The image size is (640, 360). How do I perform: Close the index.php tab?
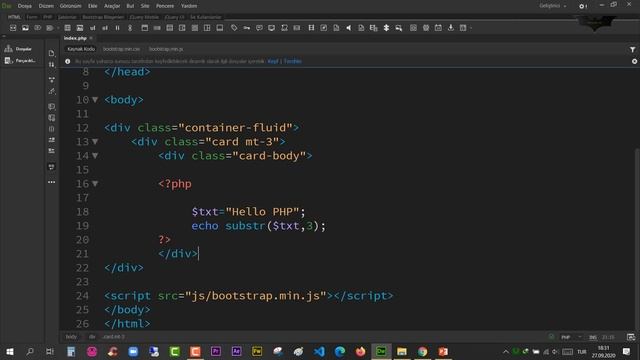(x=91, y=38)
